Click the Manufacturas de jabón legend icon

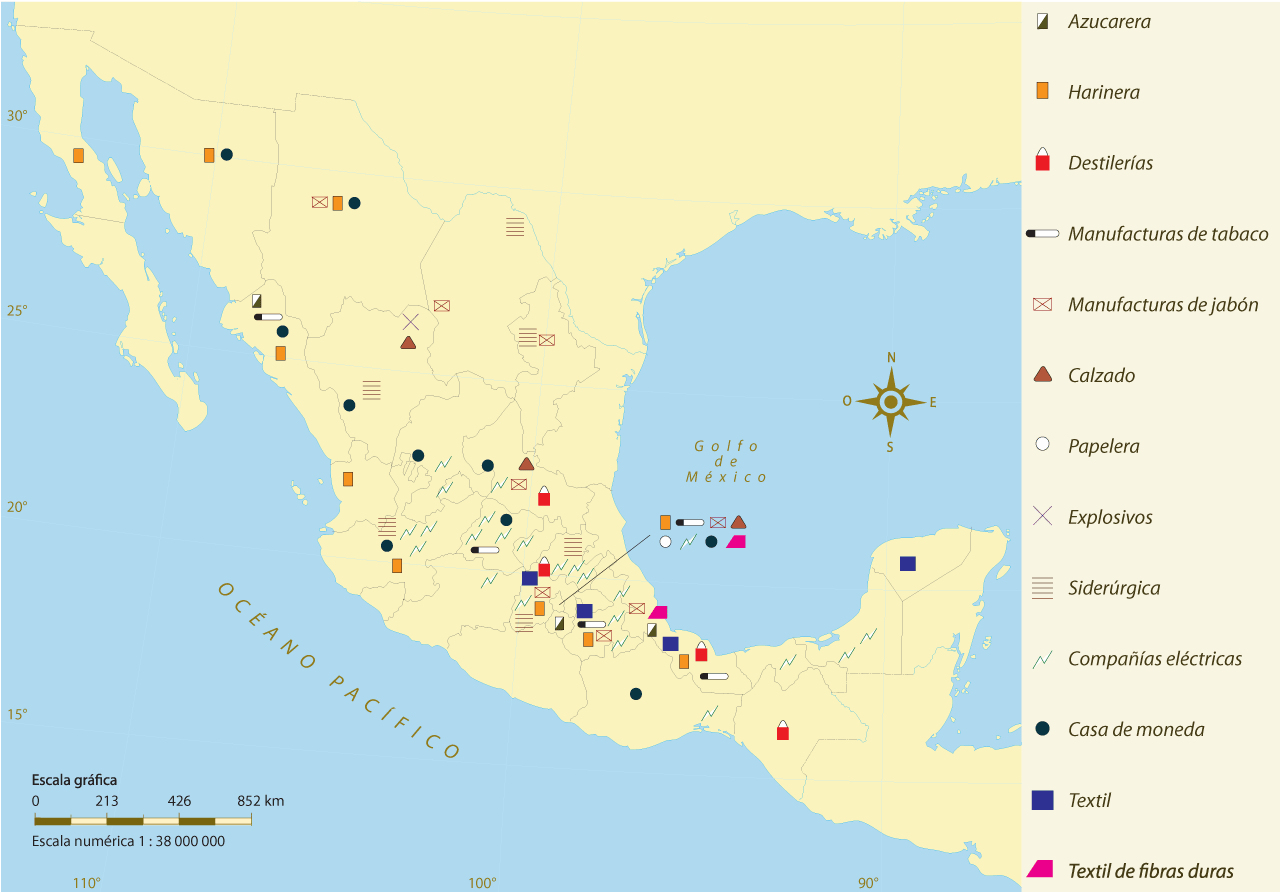pos(1042,305)
